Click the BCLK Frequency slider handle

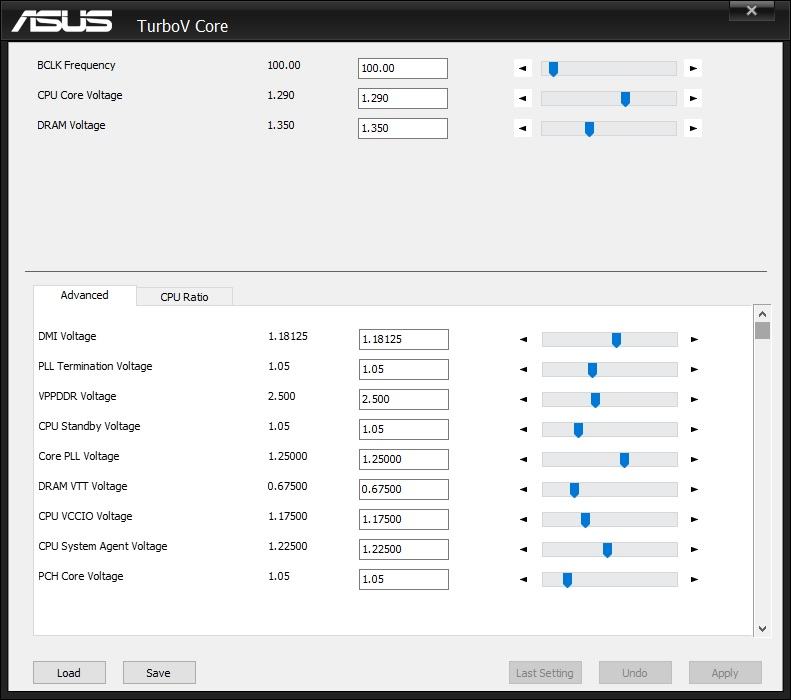pyautogui.click(x=553, y=69)
